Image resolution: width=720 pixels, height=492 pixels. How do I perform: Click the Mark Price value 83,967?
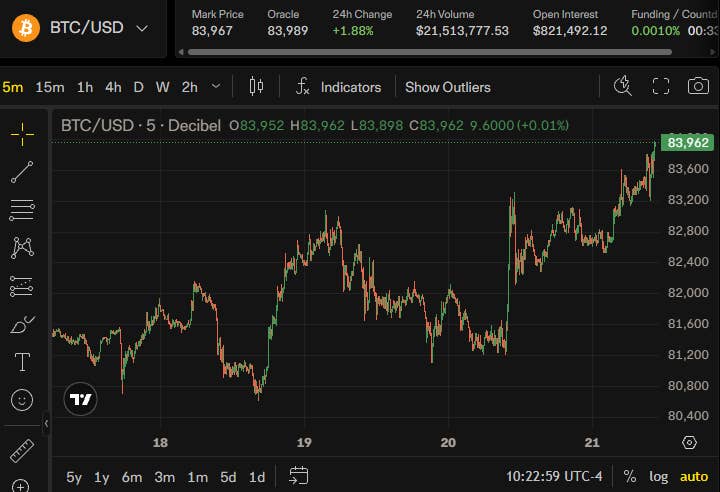pos(212,31)
